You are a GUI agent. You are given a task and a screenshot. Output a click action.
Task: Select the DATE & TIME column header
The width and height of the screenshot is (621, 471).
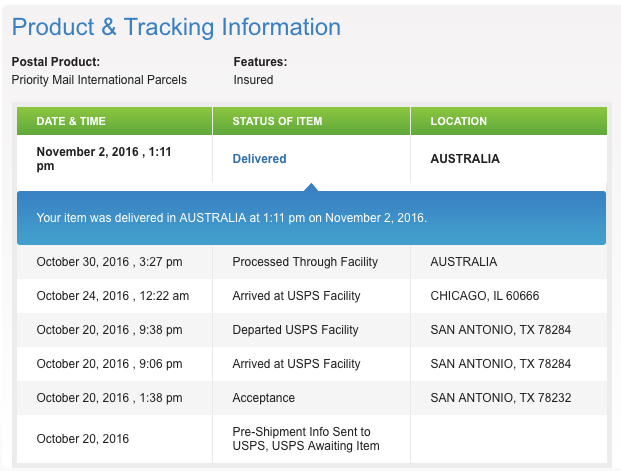click(71, 121)
